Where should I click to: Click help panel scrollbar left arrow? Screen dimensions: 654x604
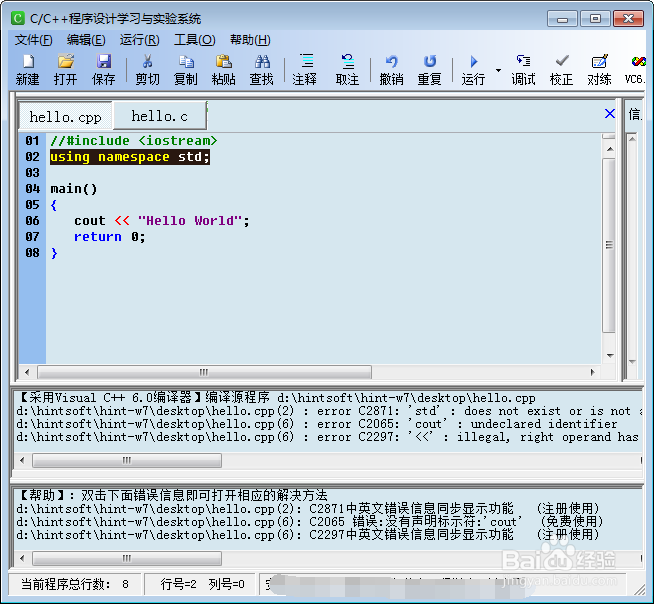click(x=23, y=558)
